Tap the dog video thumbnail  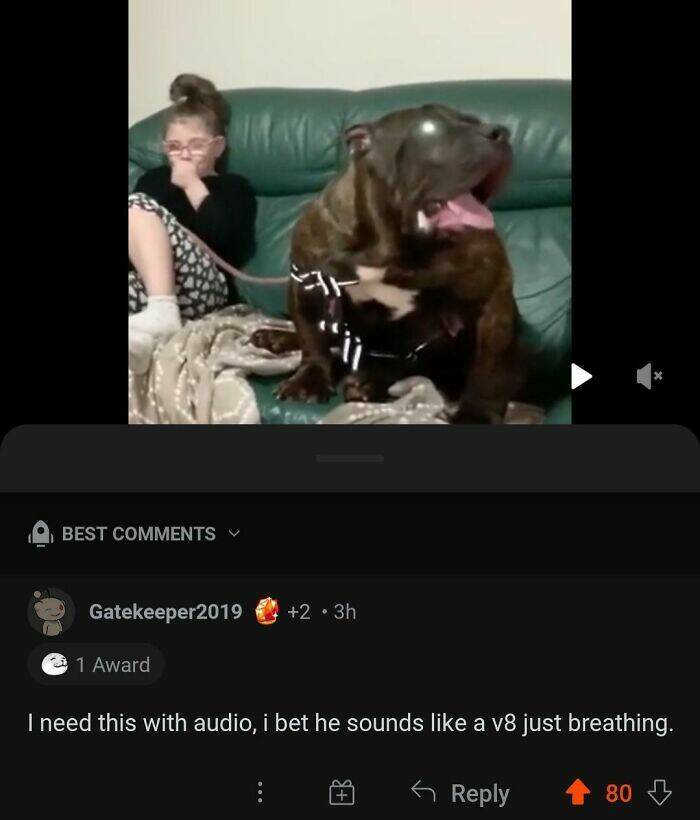350,212
